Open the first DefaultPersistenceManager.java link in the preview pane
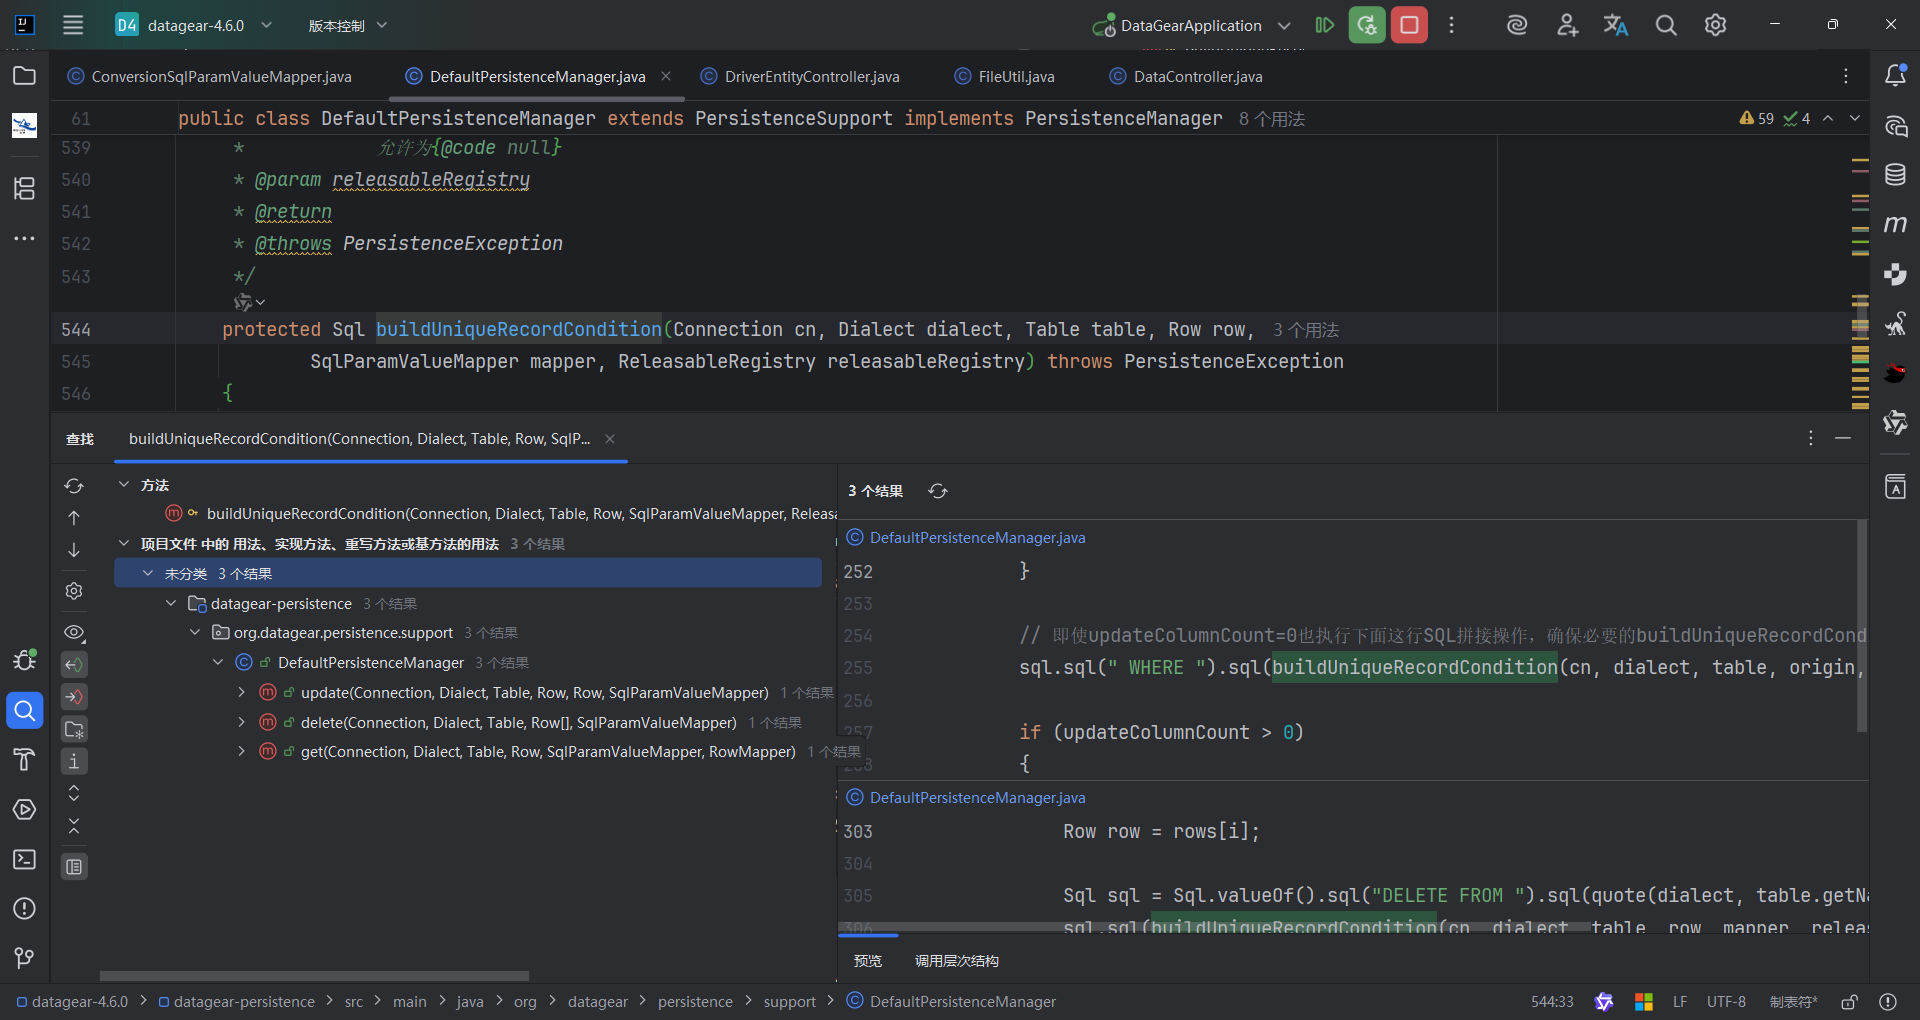Image resolution: width=1920 pixels, height=1020 pixels. pyautogui.click(x=977, y=538)
